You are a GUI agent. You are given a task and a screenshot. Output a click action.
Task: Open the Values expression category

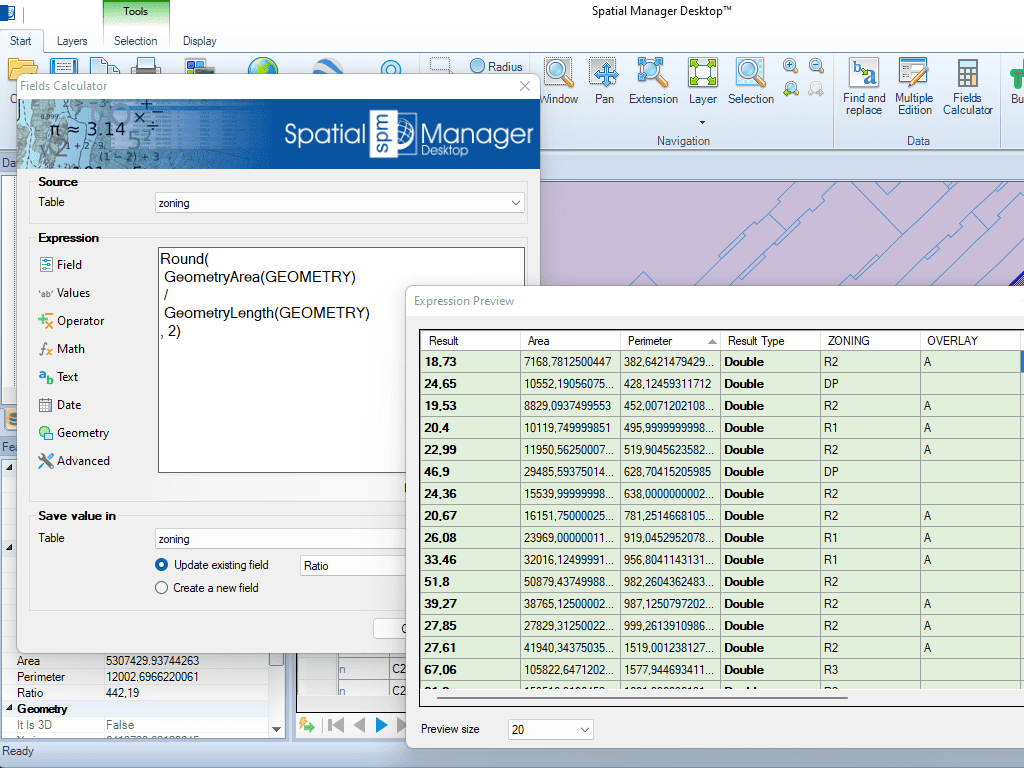(x=64, y=293)
